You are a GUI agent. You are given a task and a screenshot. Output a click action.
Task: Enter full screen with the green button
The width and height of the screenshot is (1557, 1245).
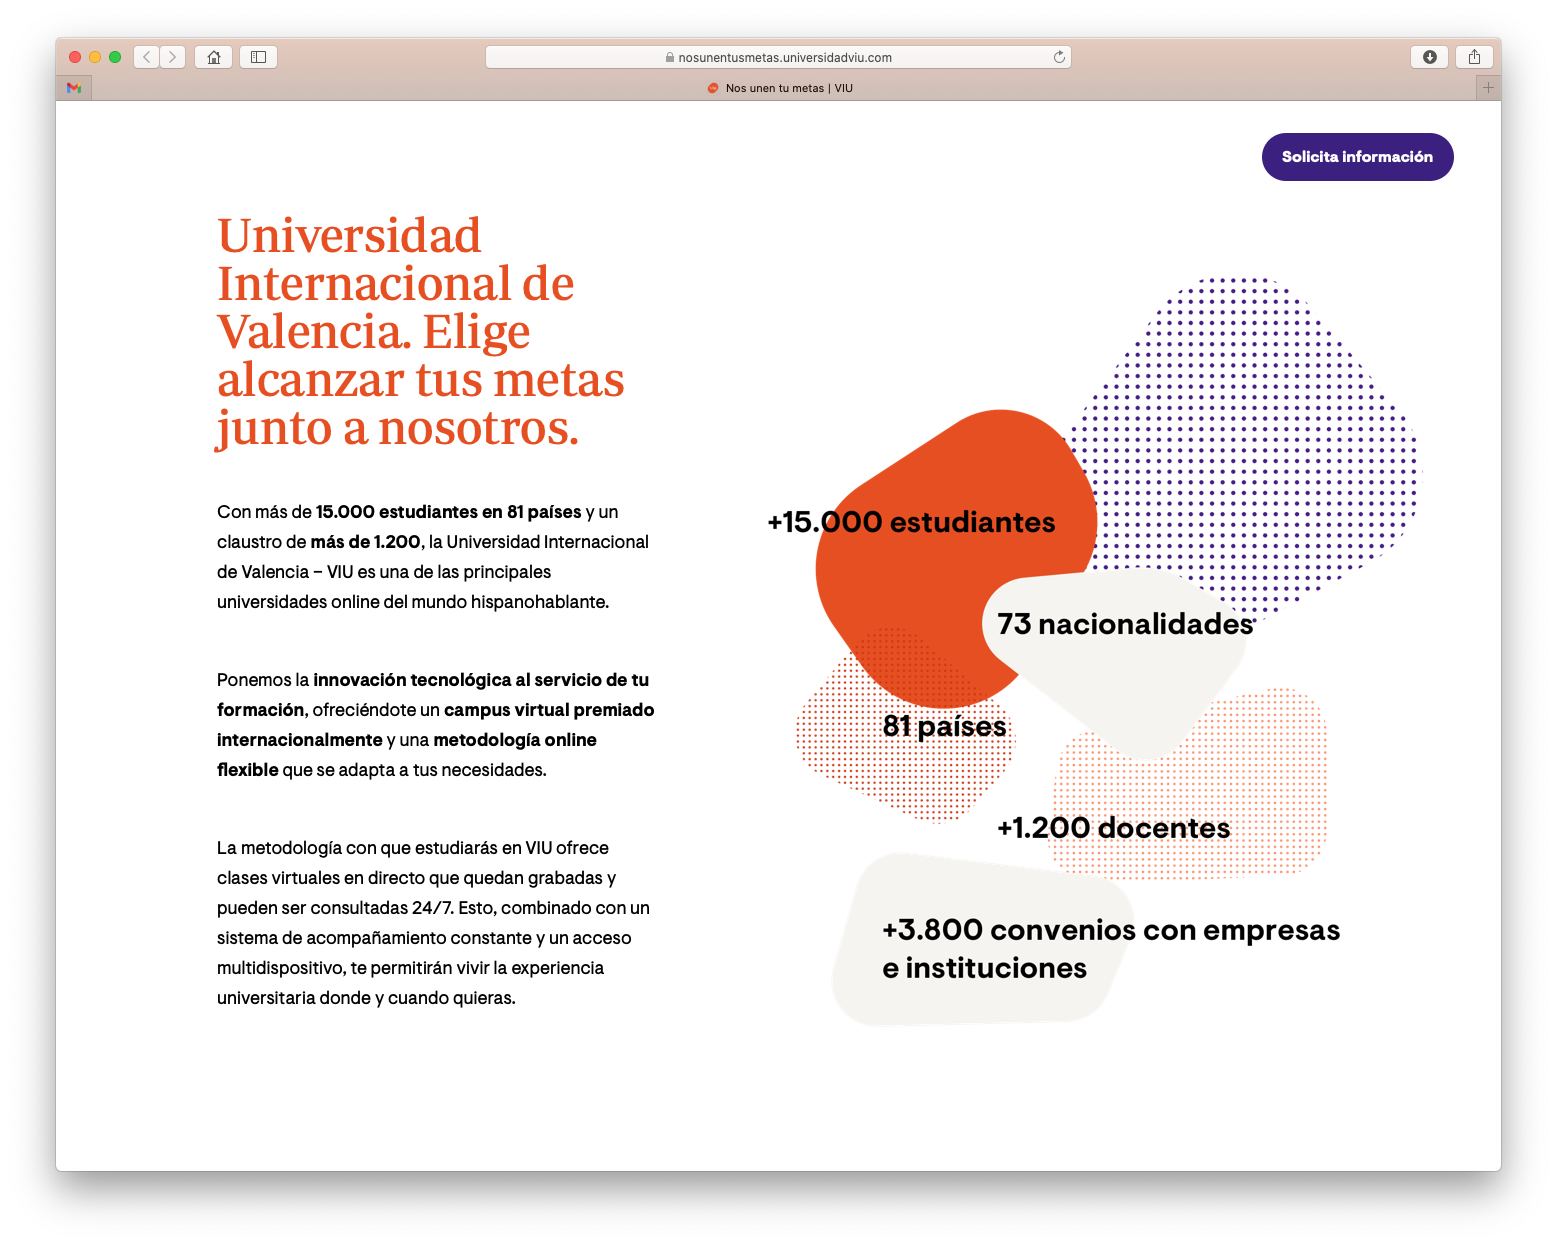[x=115, y=57]
